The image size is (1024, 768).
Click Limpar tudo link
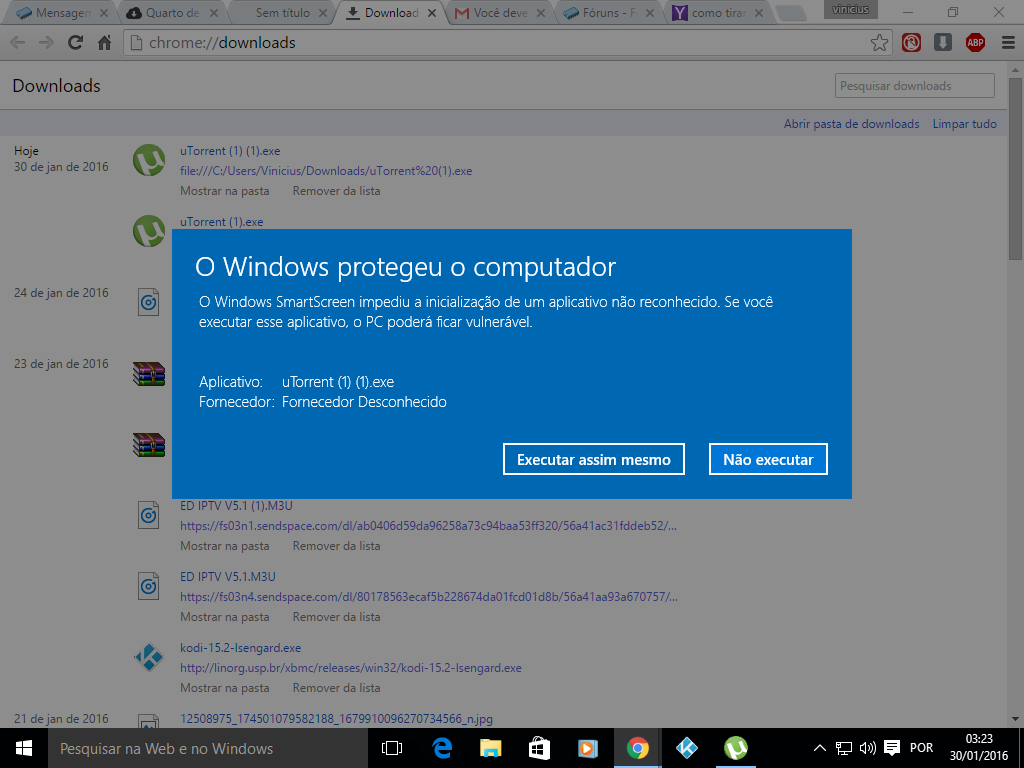[x=965, y=124]
